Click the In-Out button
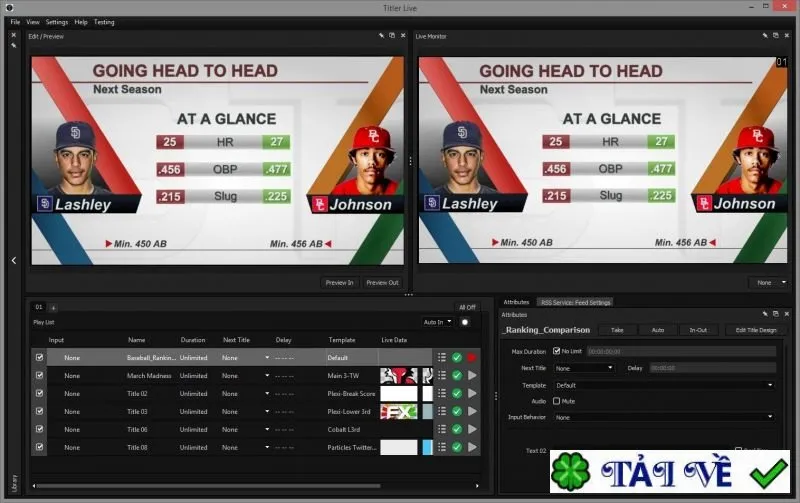The height and width of the screenshot is (503, 800). tap(698, 330)
